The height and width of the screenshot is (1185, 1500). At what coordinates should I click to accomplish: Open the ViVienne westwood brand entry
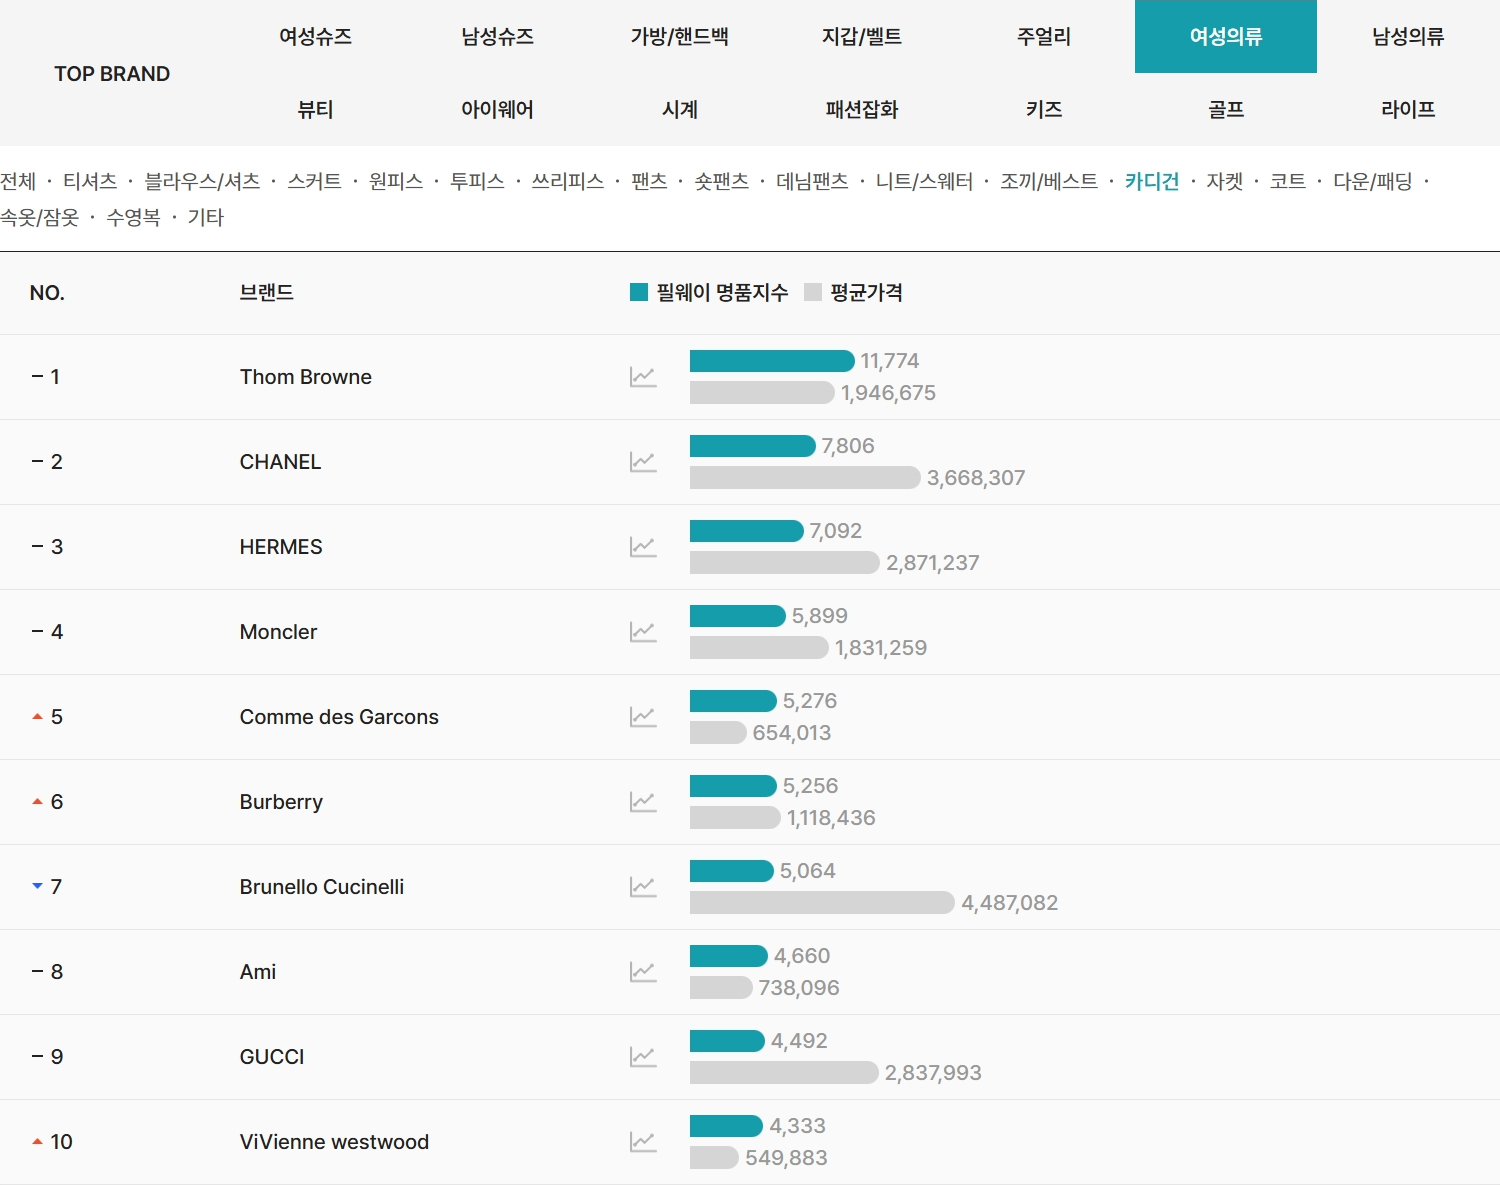pos(334,1142)
